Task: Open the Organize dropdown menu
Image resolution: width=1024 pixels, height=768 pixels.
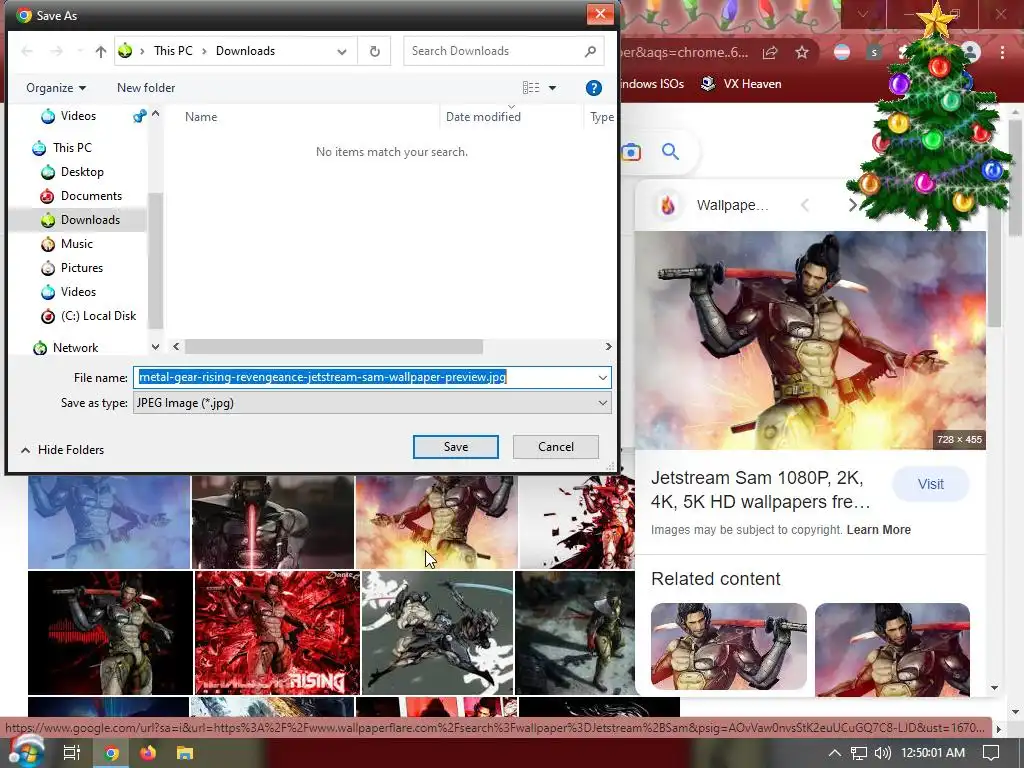Action: (56, 88)
